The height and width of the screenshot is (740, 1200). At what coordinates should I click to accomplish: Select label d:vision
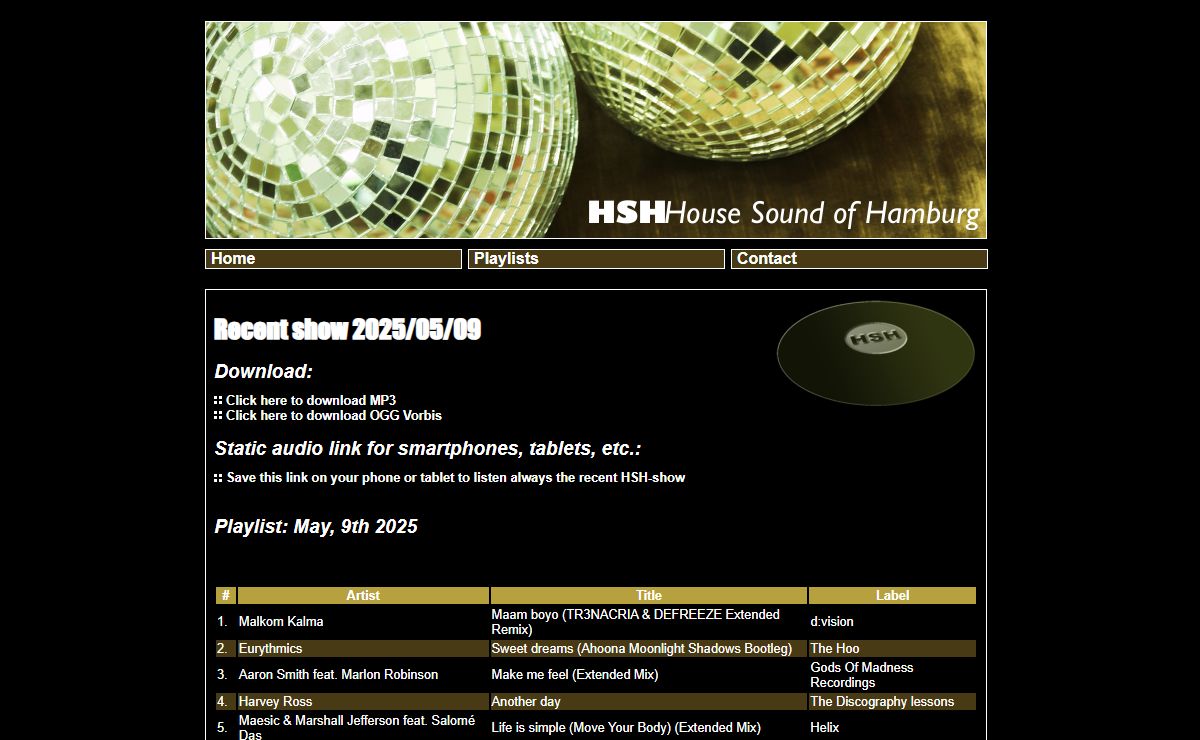coord(832,622)
